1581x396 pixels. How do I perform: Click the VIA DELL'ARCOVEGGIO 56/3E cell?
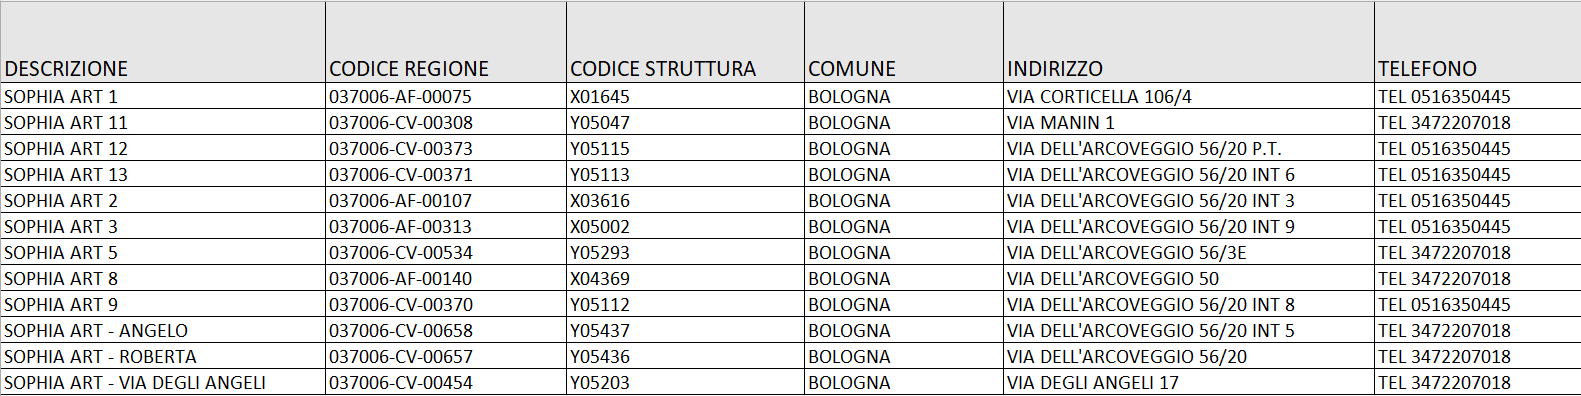(x=1189, y=252)
